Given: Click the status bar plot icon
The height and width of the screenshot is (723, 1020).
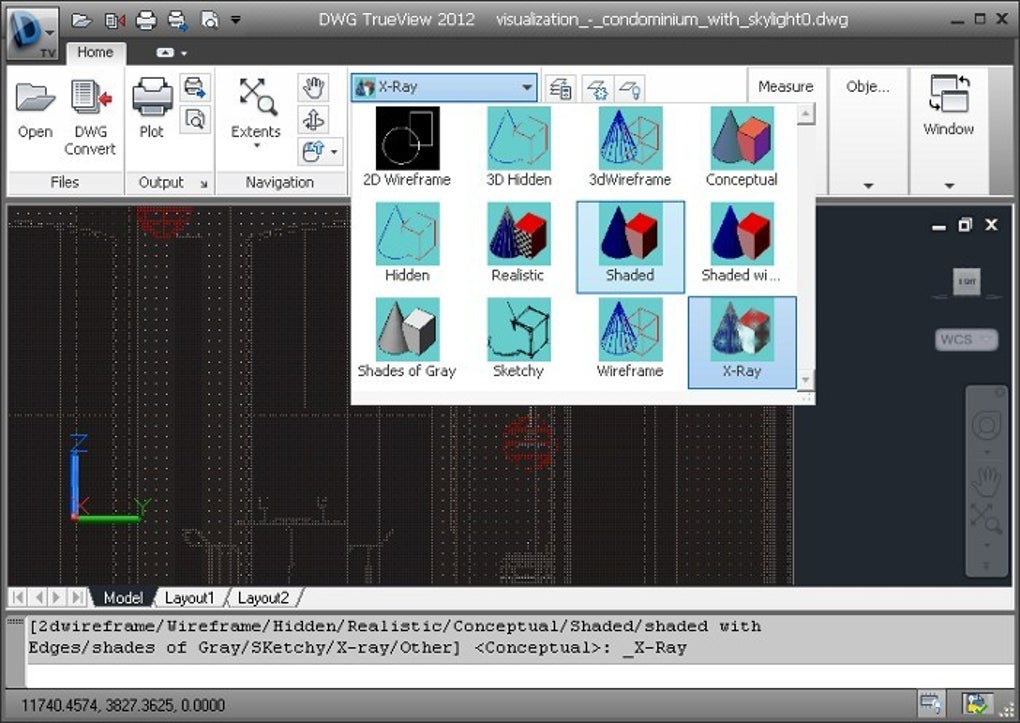Looking at the screenshot, I should 931,703.
